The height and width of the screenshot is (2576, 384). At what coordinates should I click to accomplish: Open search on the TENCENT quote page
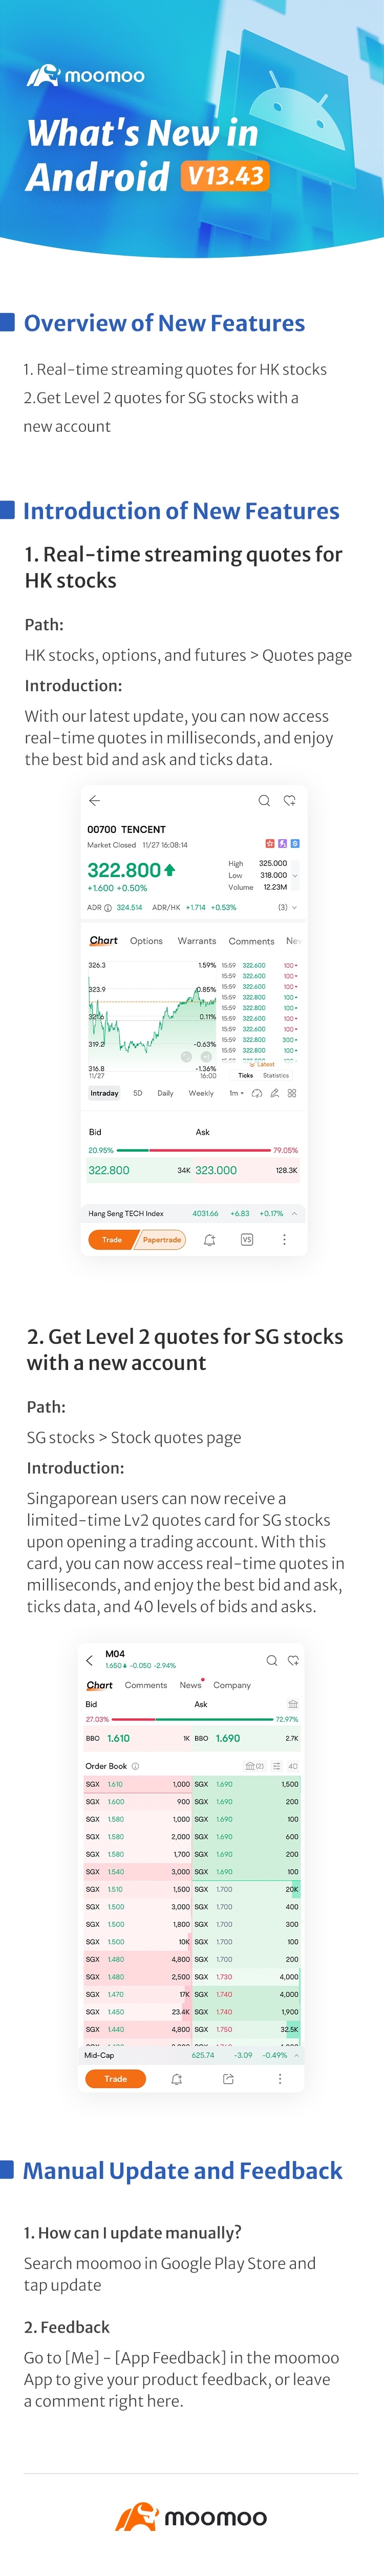coord(264,801)
